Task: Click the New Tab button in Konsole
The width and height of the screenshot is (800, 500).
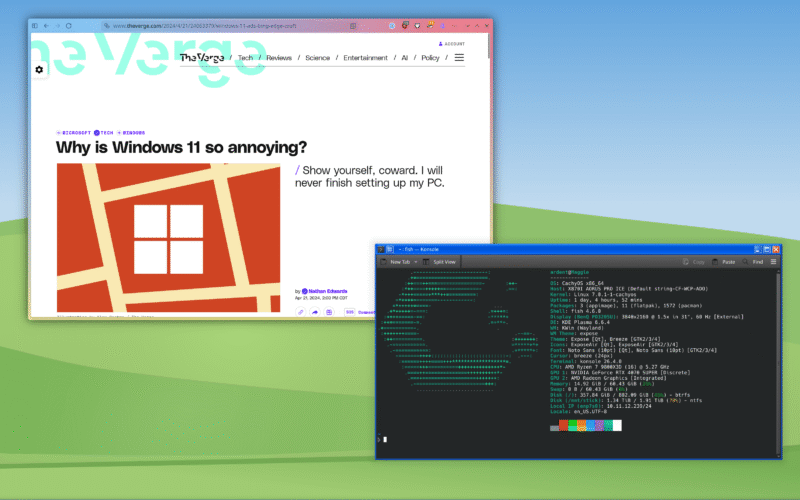Action: tap(395, 261)
